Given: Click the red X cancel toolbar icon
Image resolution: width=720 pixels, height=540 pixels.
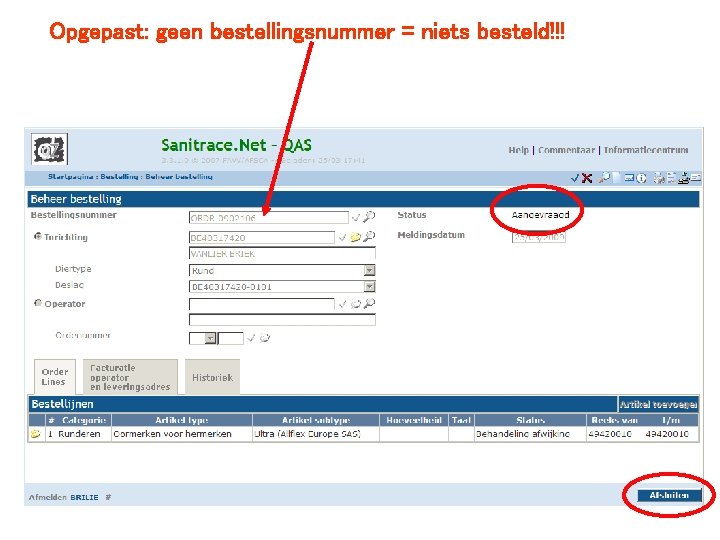Looking at the screenshot, I should pyautogui.click(x=586, y=178).
